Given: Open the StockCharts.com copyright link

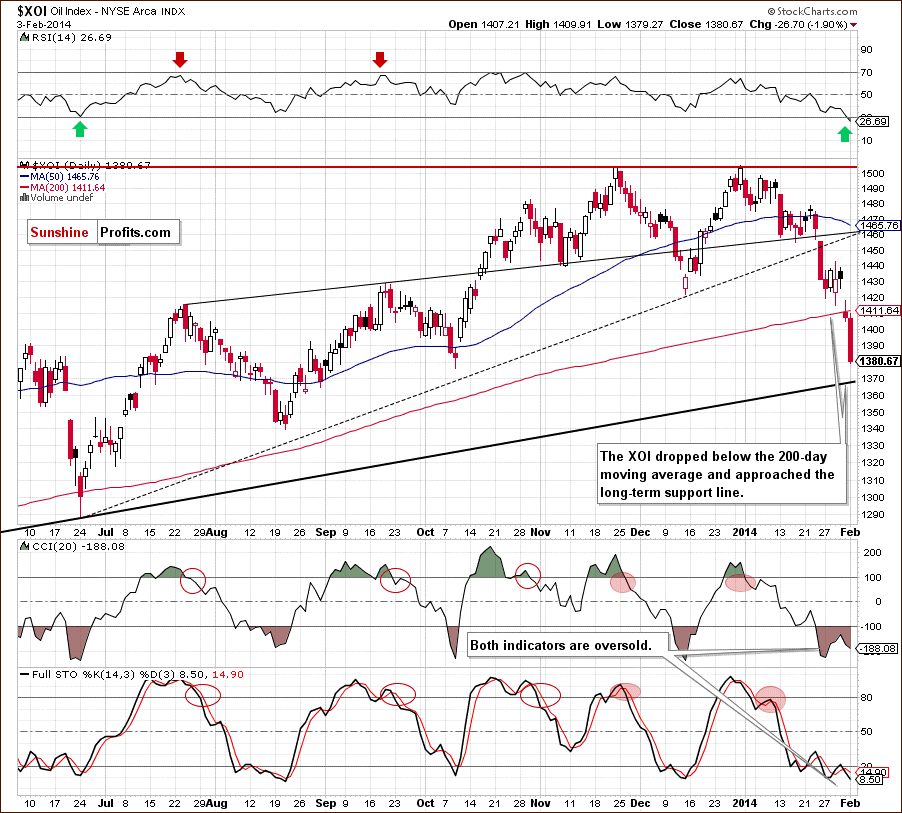Looking at the screenshot, I should tap(812, 12).
